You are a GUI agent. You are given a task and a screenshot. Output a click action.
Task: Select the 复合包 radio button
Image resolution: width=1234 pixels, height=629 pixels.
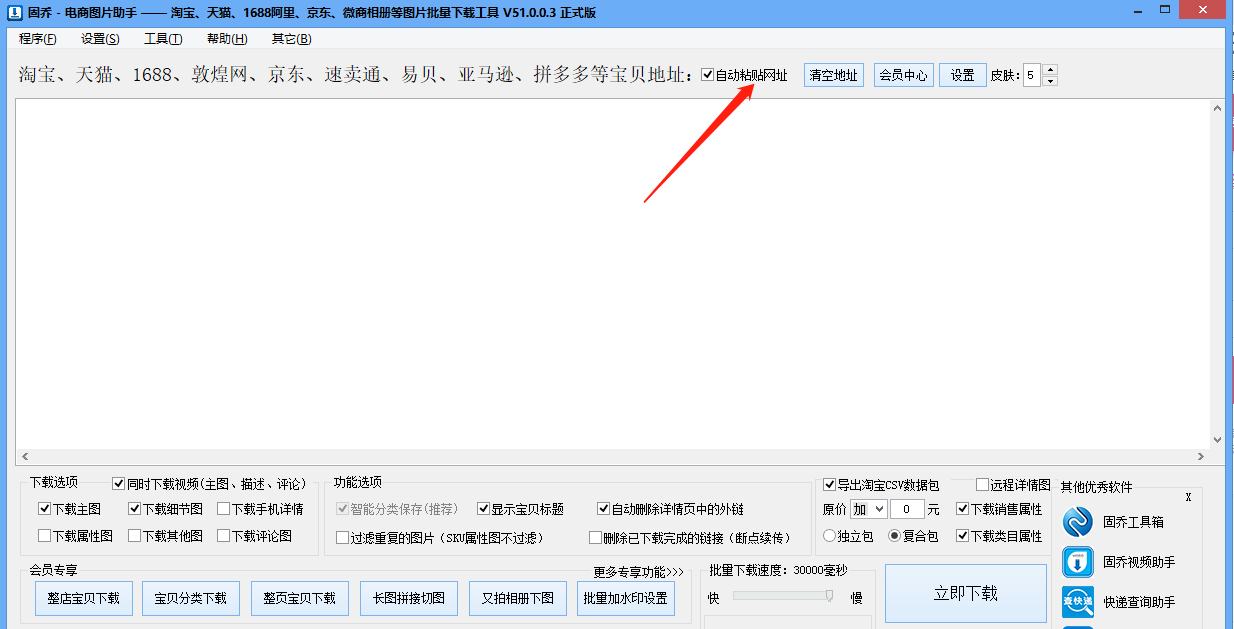894,536
